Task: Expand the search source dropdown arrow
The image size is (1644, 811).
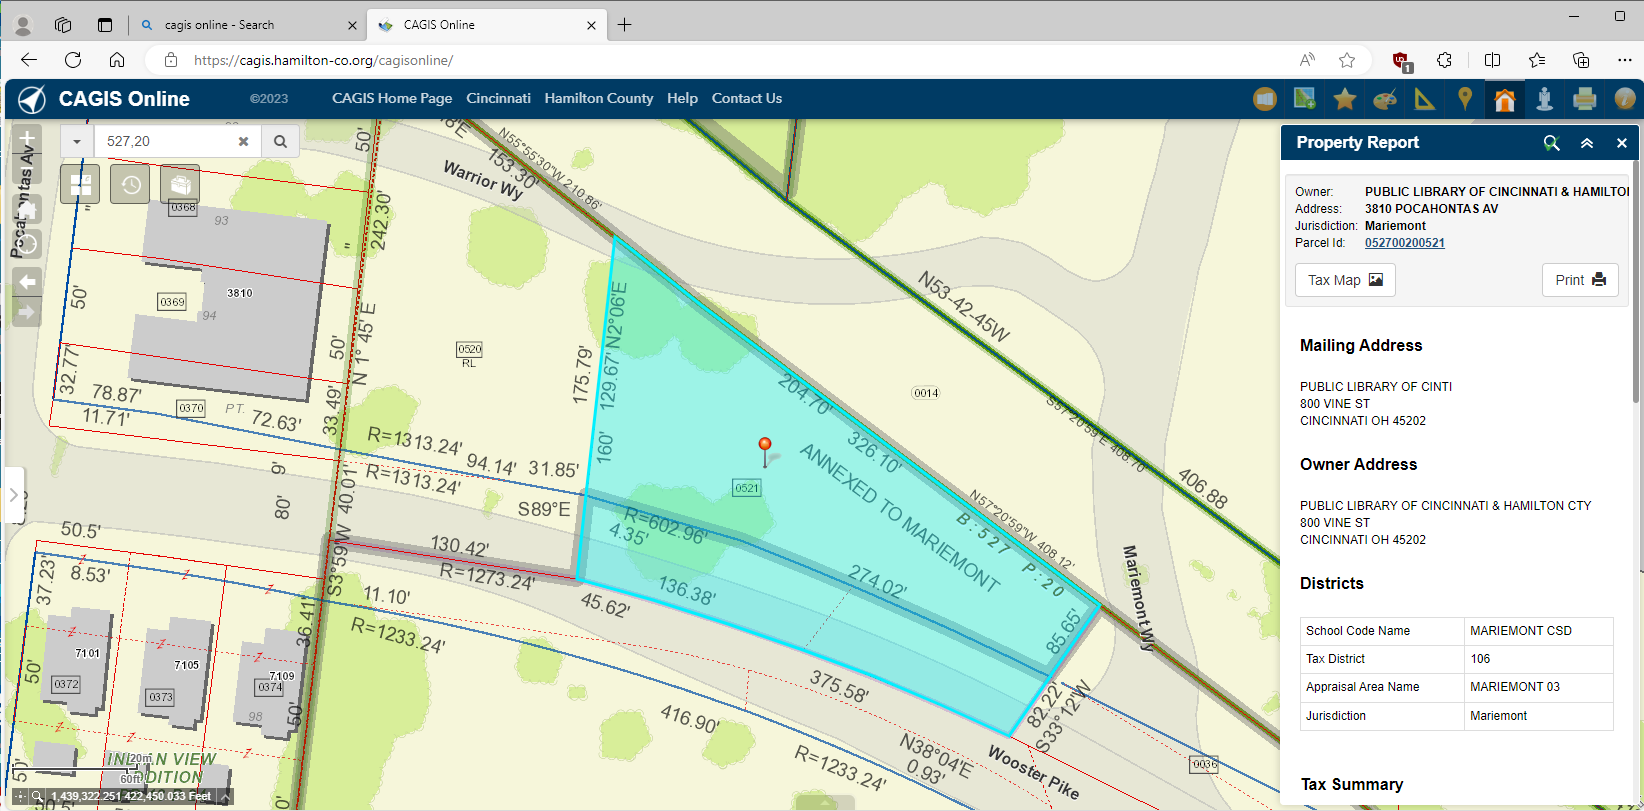Action: pyautogui.click(x=77, y=142)
